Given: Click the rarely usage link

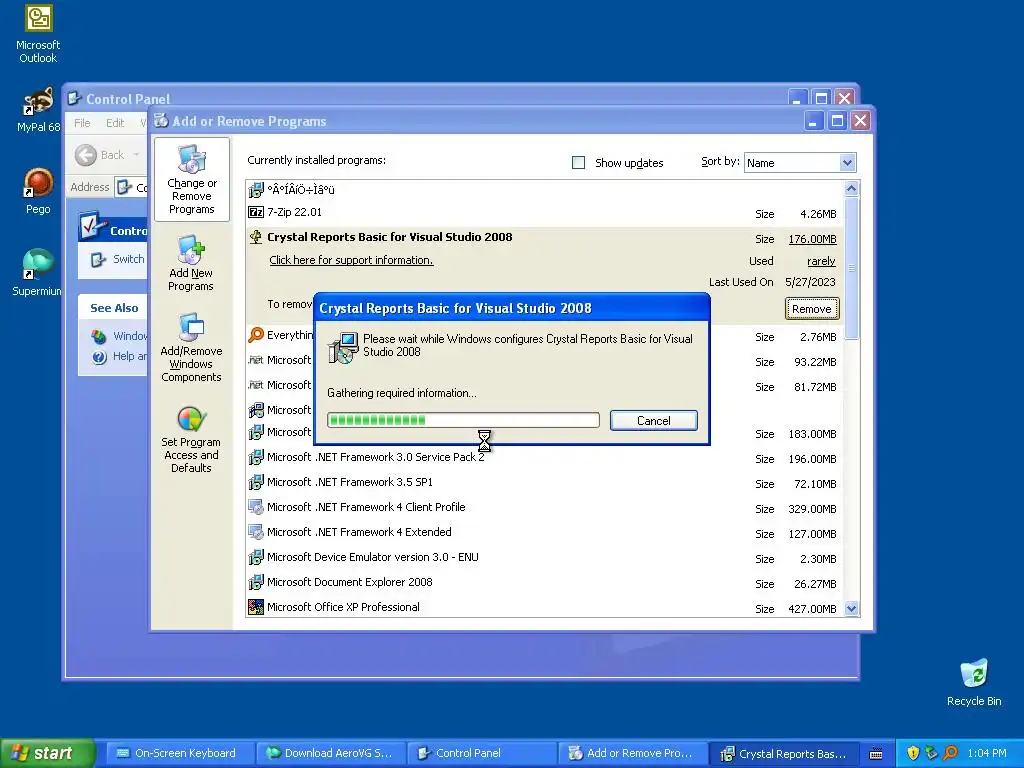Looking at the screenshot, I should [x=822, y=261].
